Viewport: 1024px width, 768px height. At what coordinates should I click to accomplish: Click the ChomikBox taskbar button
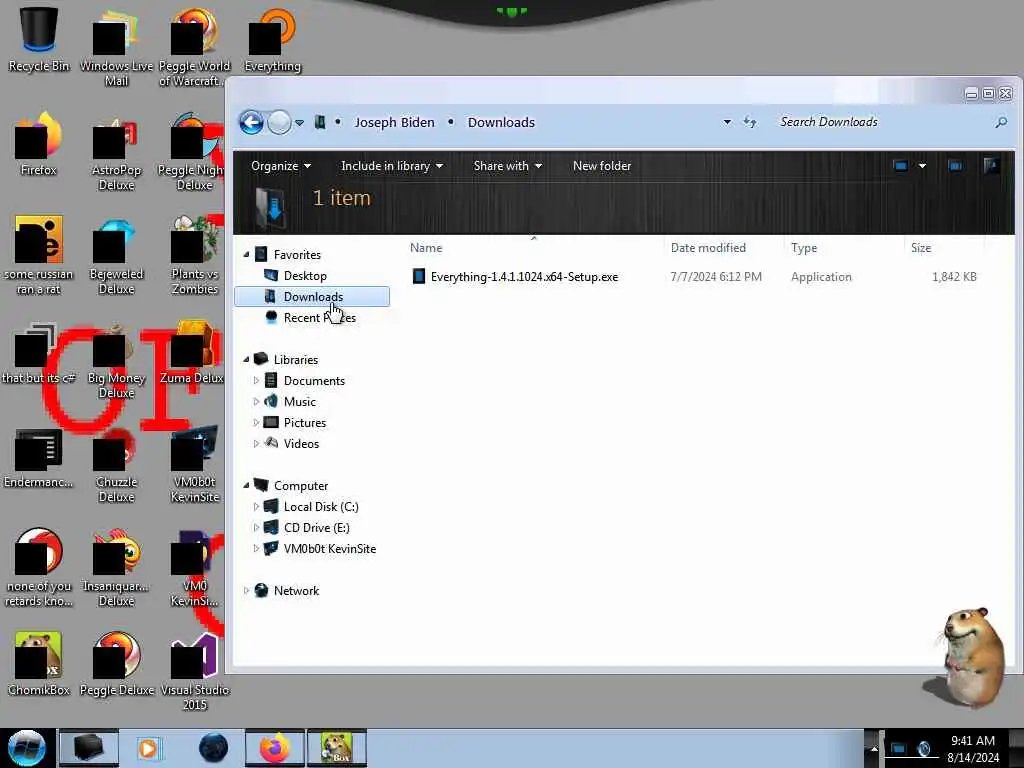tap(337, 748)
